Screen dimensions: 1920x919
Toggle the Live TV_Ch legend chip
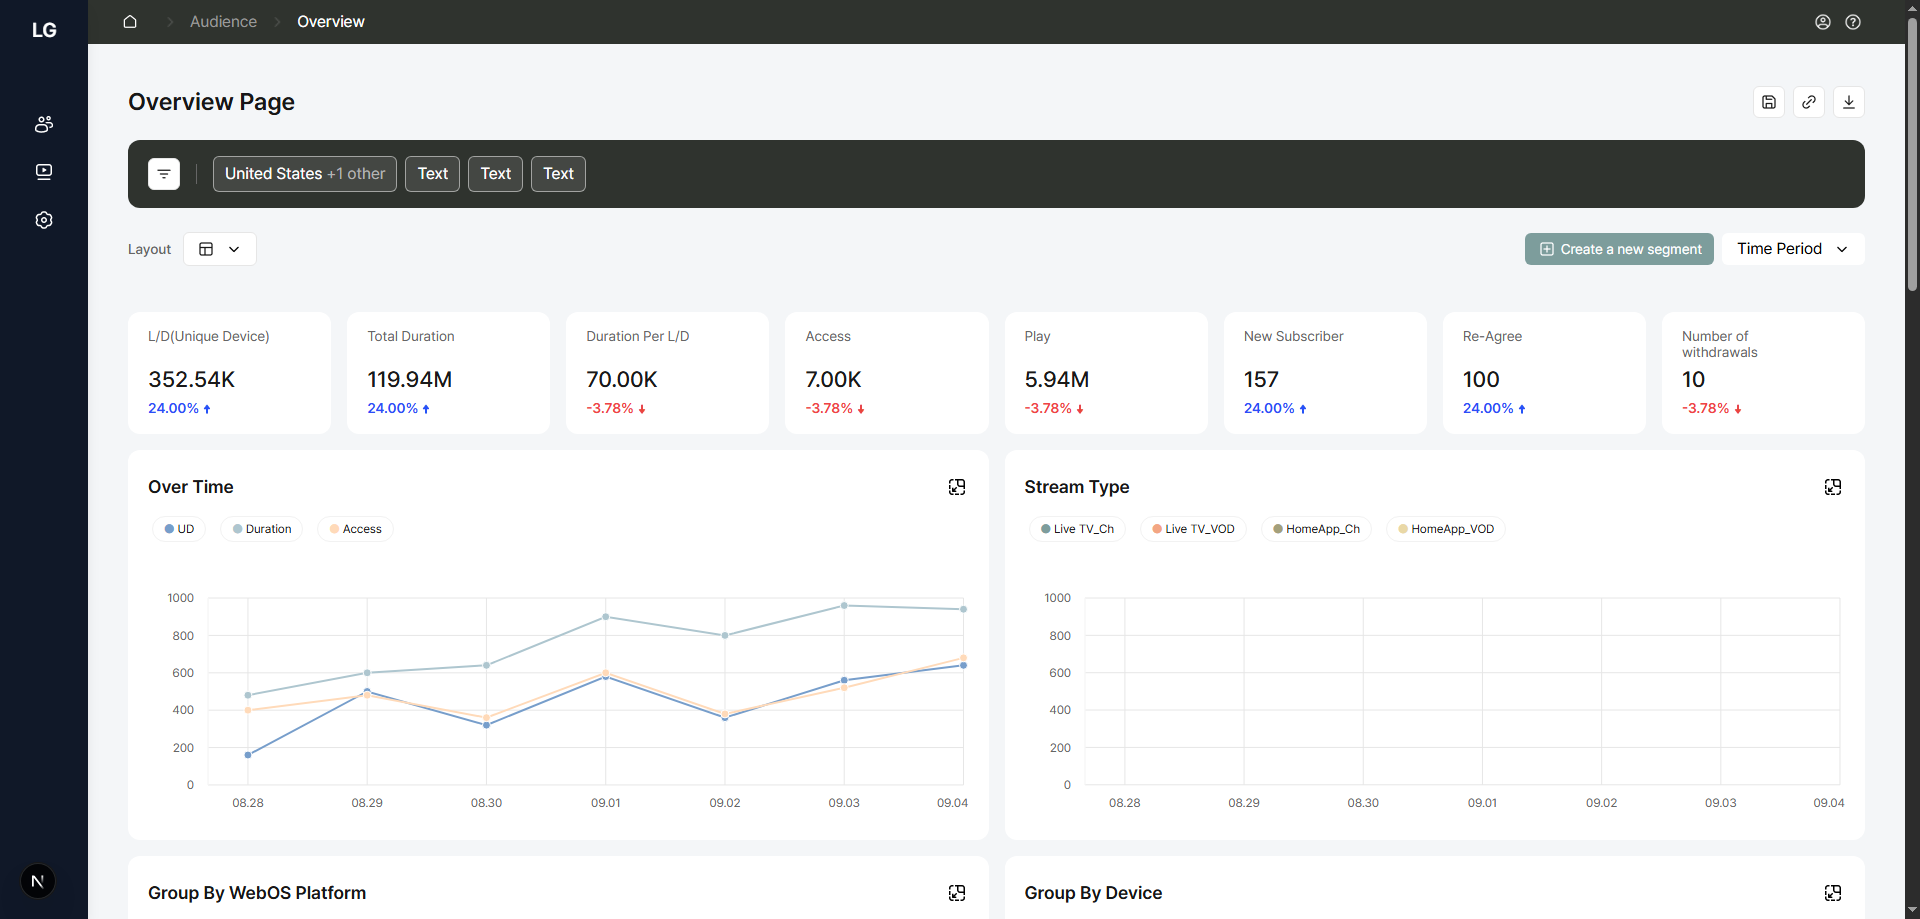(1077, 529)
